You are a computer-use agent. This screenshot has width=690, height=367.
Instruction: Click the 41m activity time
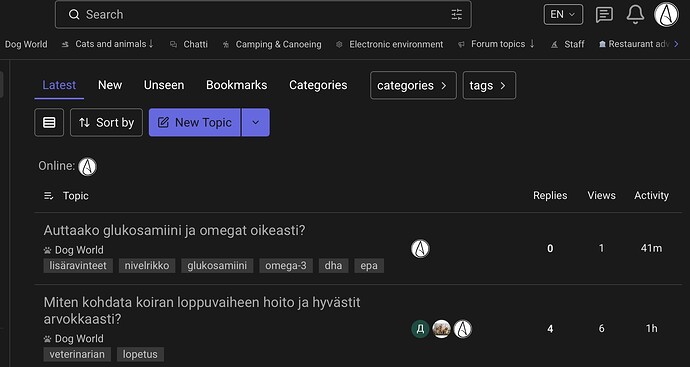[x=651, y=249]
